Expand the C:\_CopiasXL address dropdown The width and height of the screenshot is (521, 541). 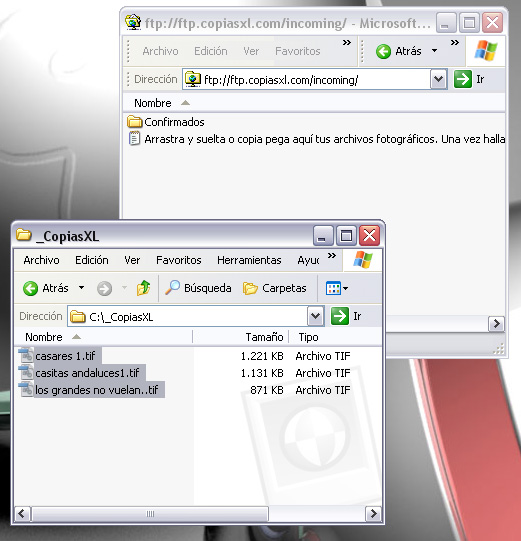(315, 316)
